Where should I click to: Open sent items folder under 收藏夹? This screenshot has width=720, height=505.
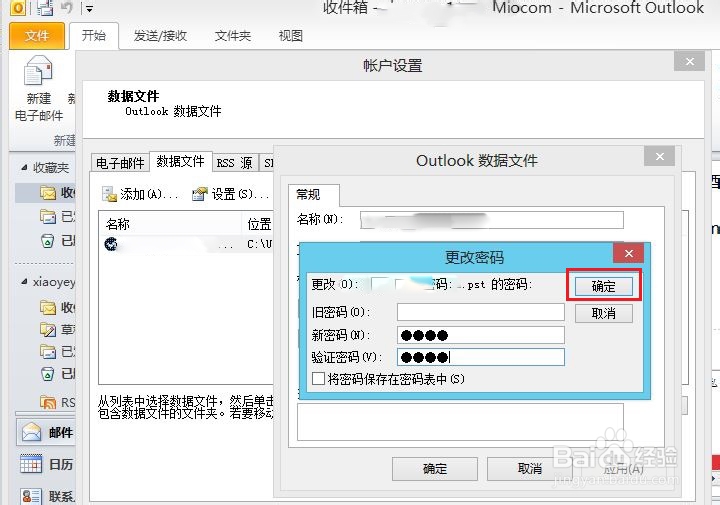[x=57, y=216]
